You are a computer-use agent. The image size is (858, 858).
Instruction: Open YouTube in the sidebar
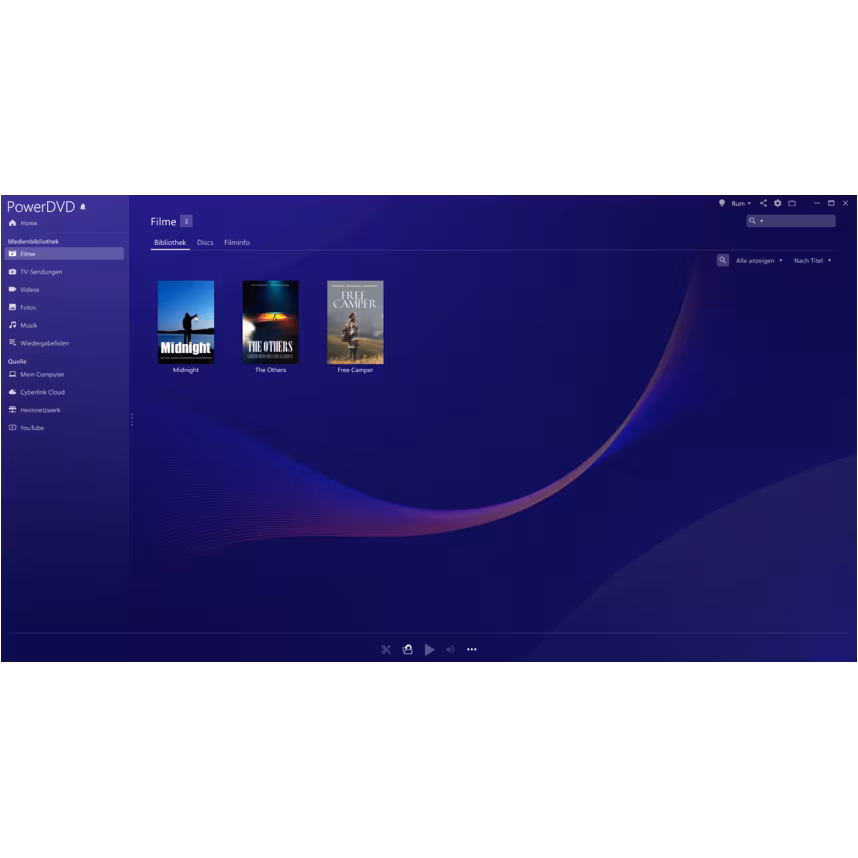click(32, 428)
